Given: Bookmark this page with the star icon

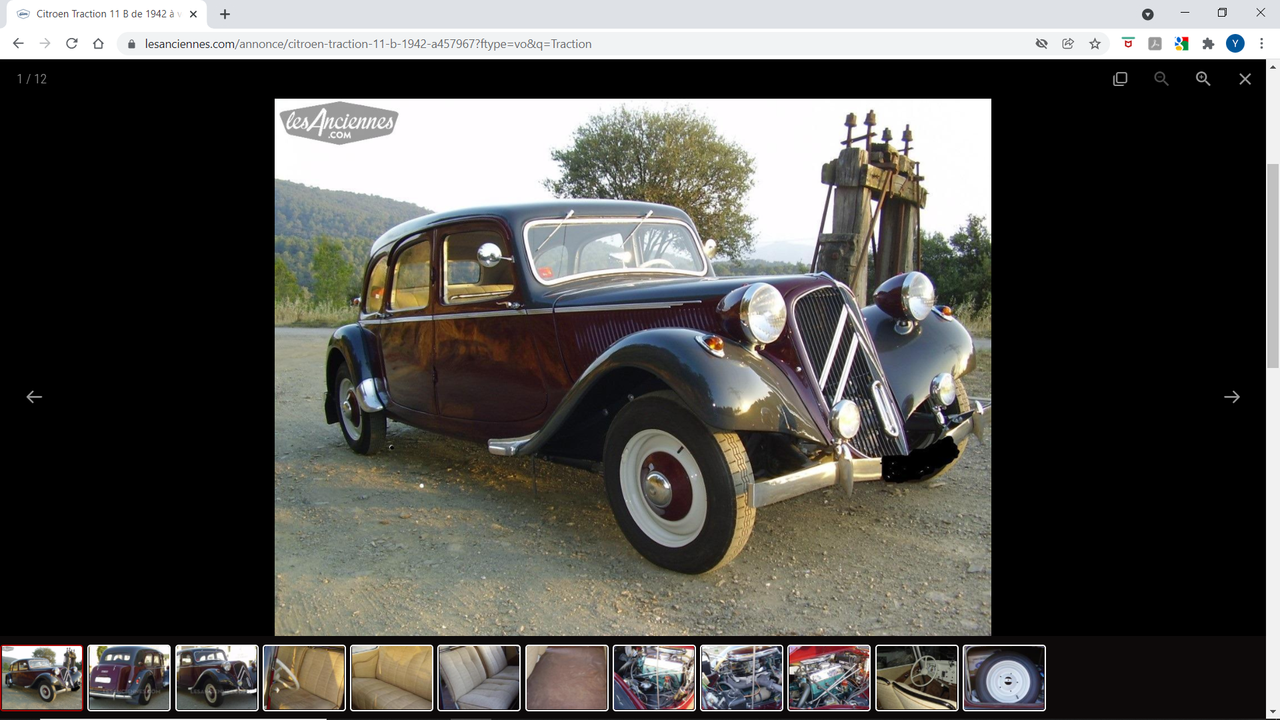Looking at the screenshot, I should [x=1095, y=44].
